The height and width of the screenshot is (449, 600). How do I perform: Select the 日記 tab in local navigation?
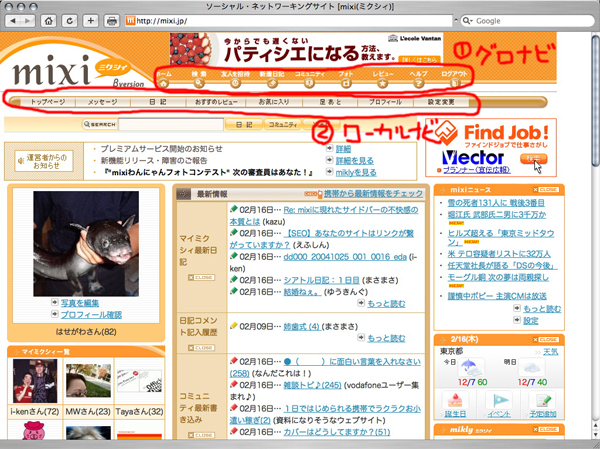tap(158, 102)
